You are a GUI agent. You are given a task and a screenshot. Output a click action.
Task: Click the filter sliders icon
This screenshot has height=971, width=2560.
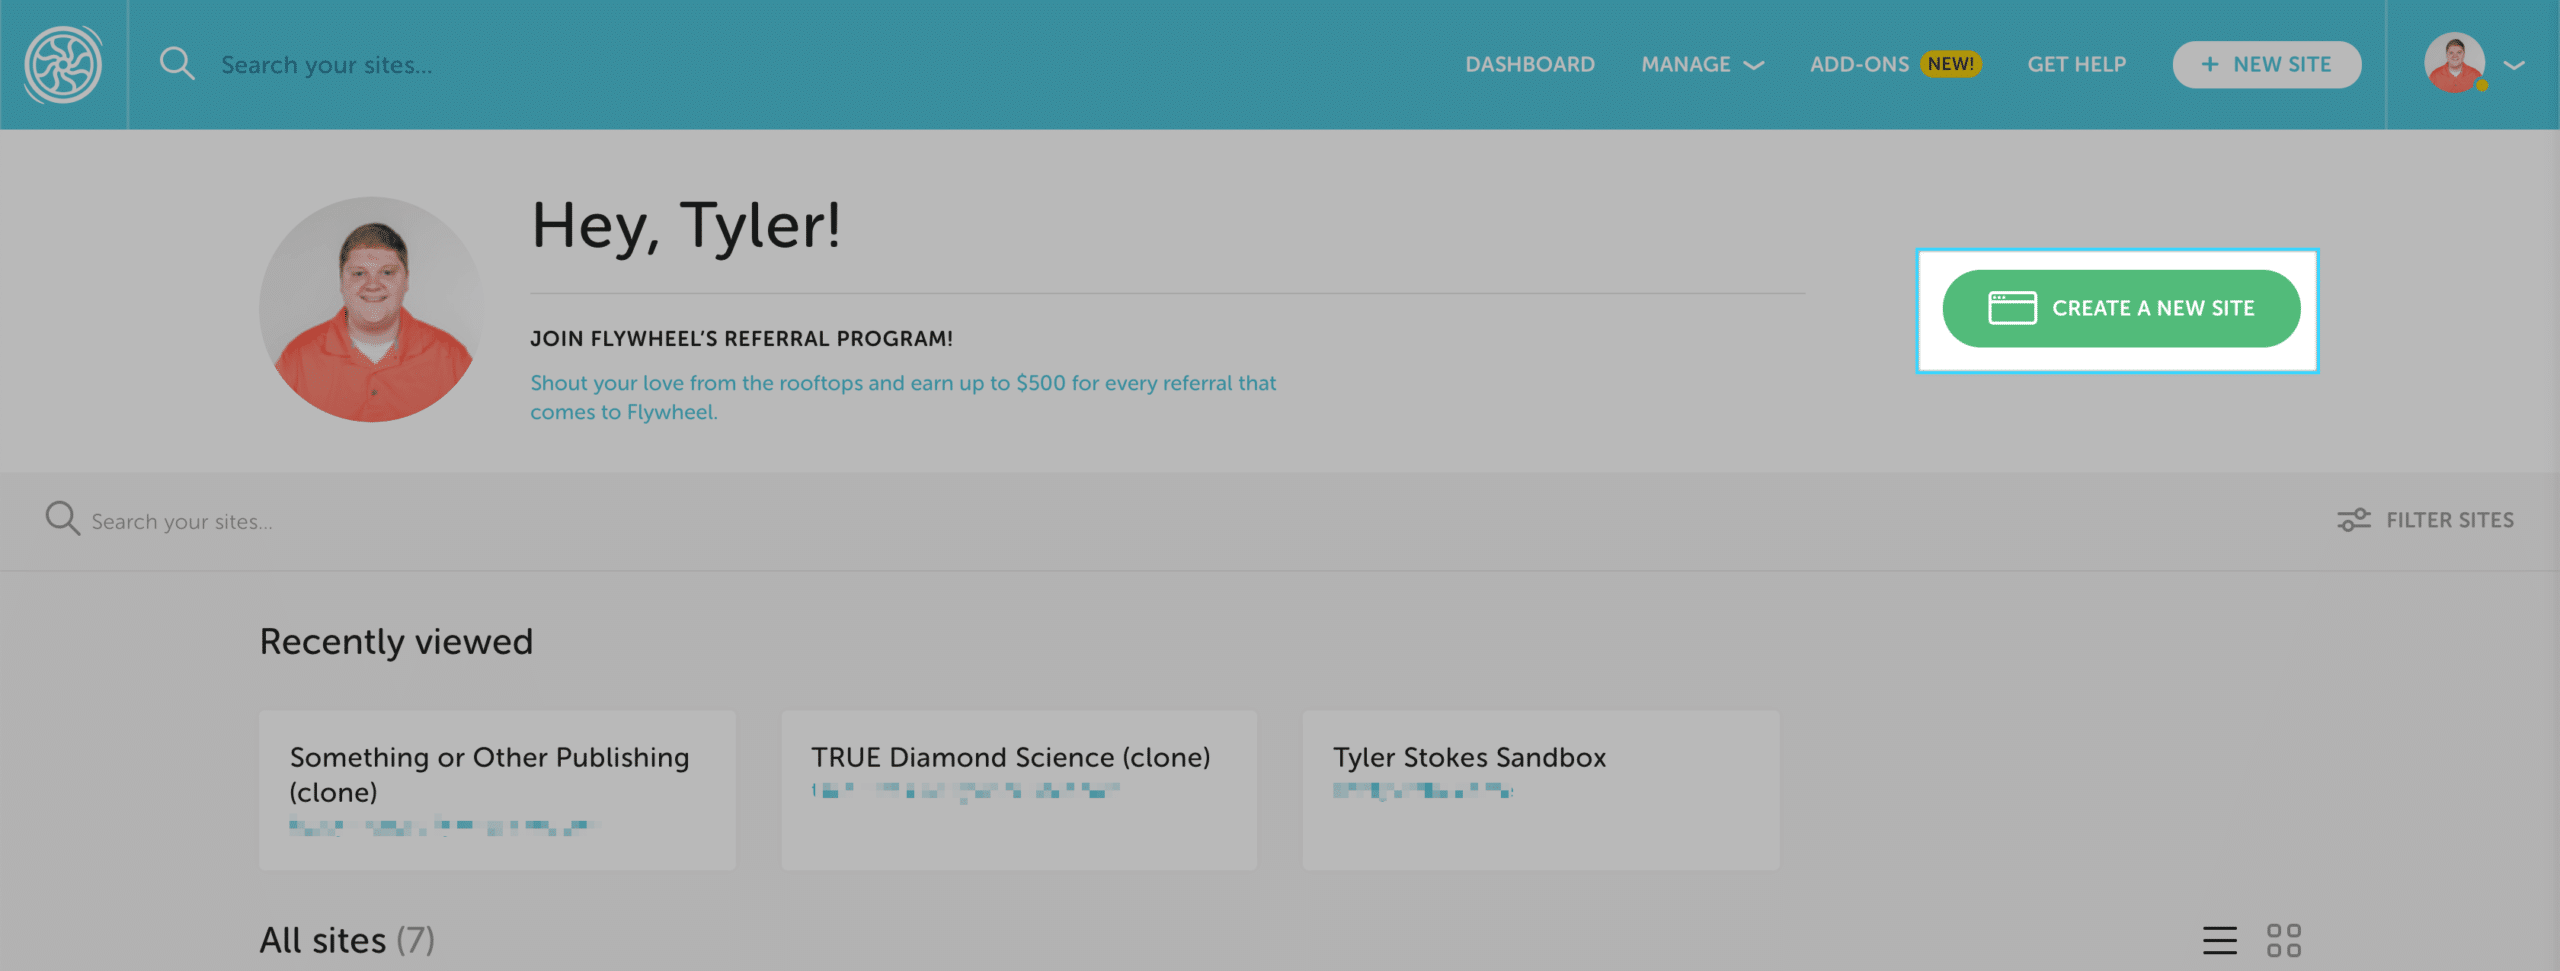2353,520
